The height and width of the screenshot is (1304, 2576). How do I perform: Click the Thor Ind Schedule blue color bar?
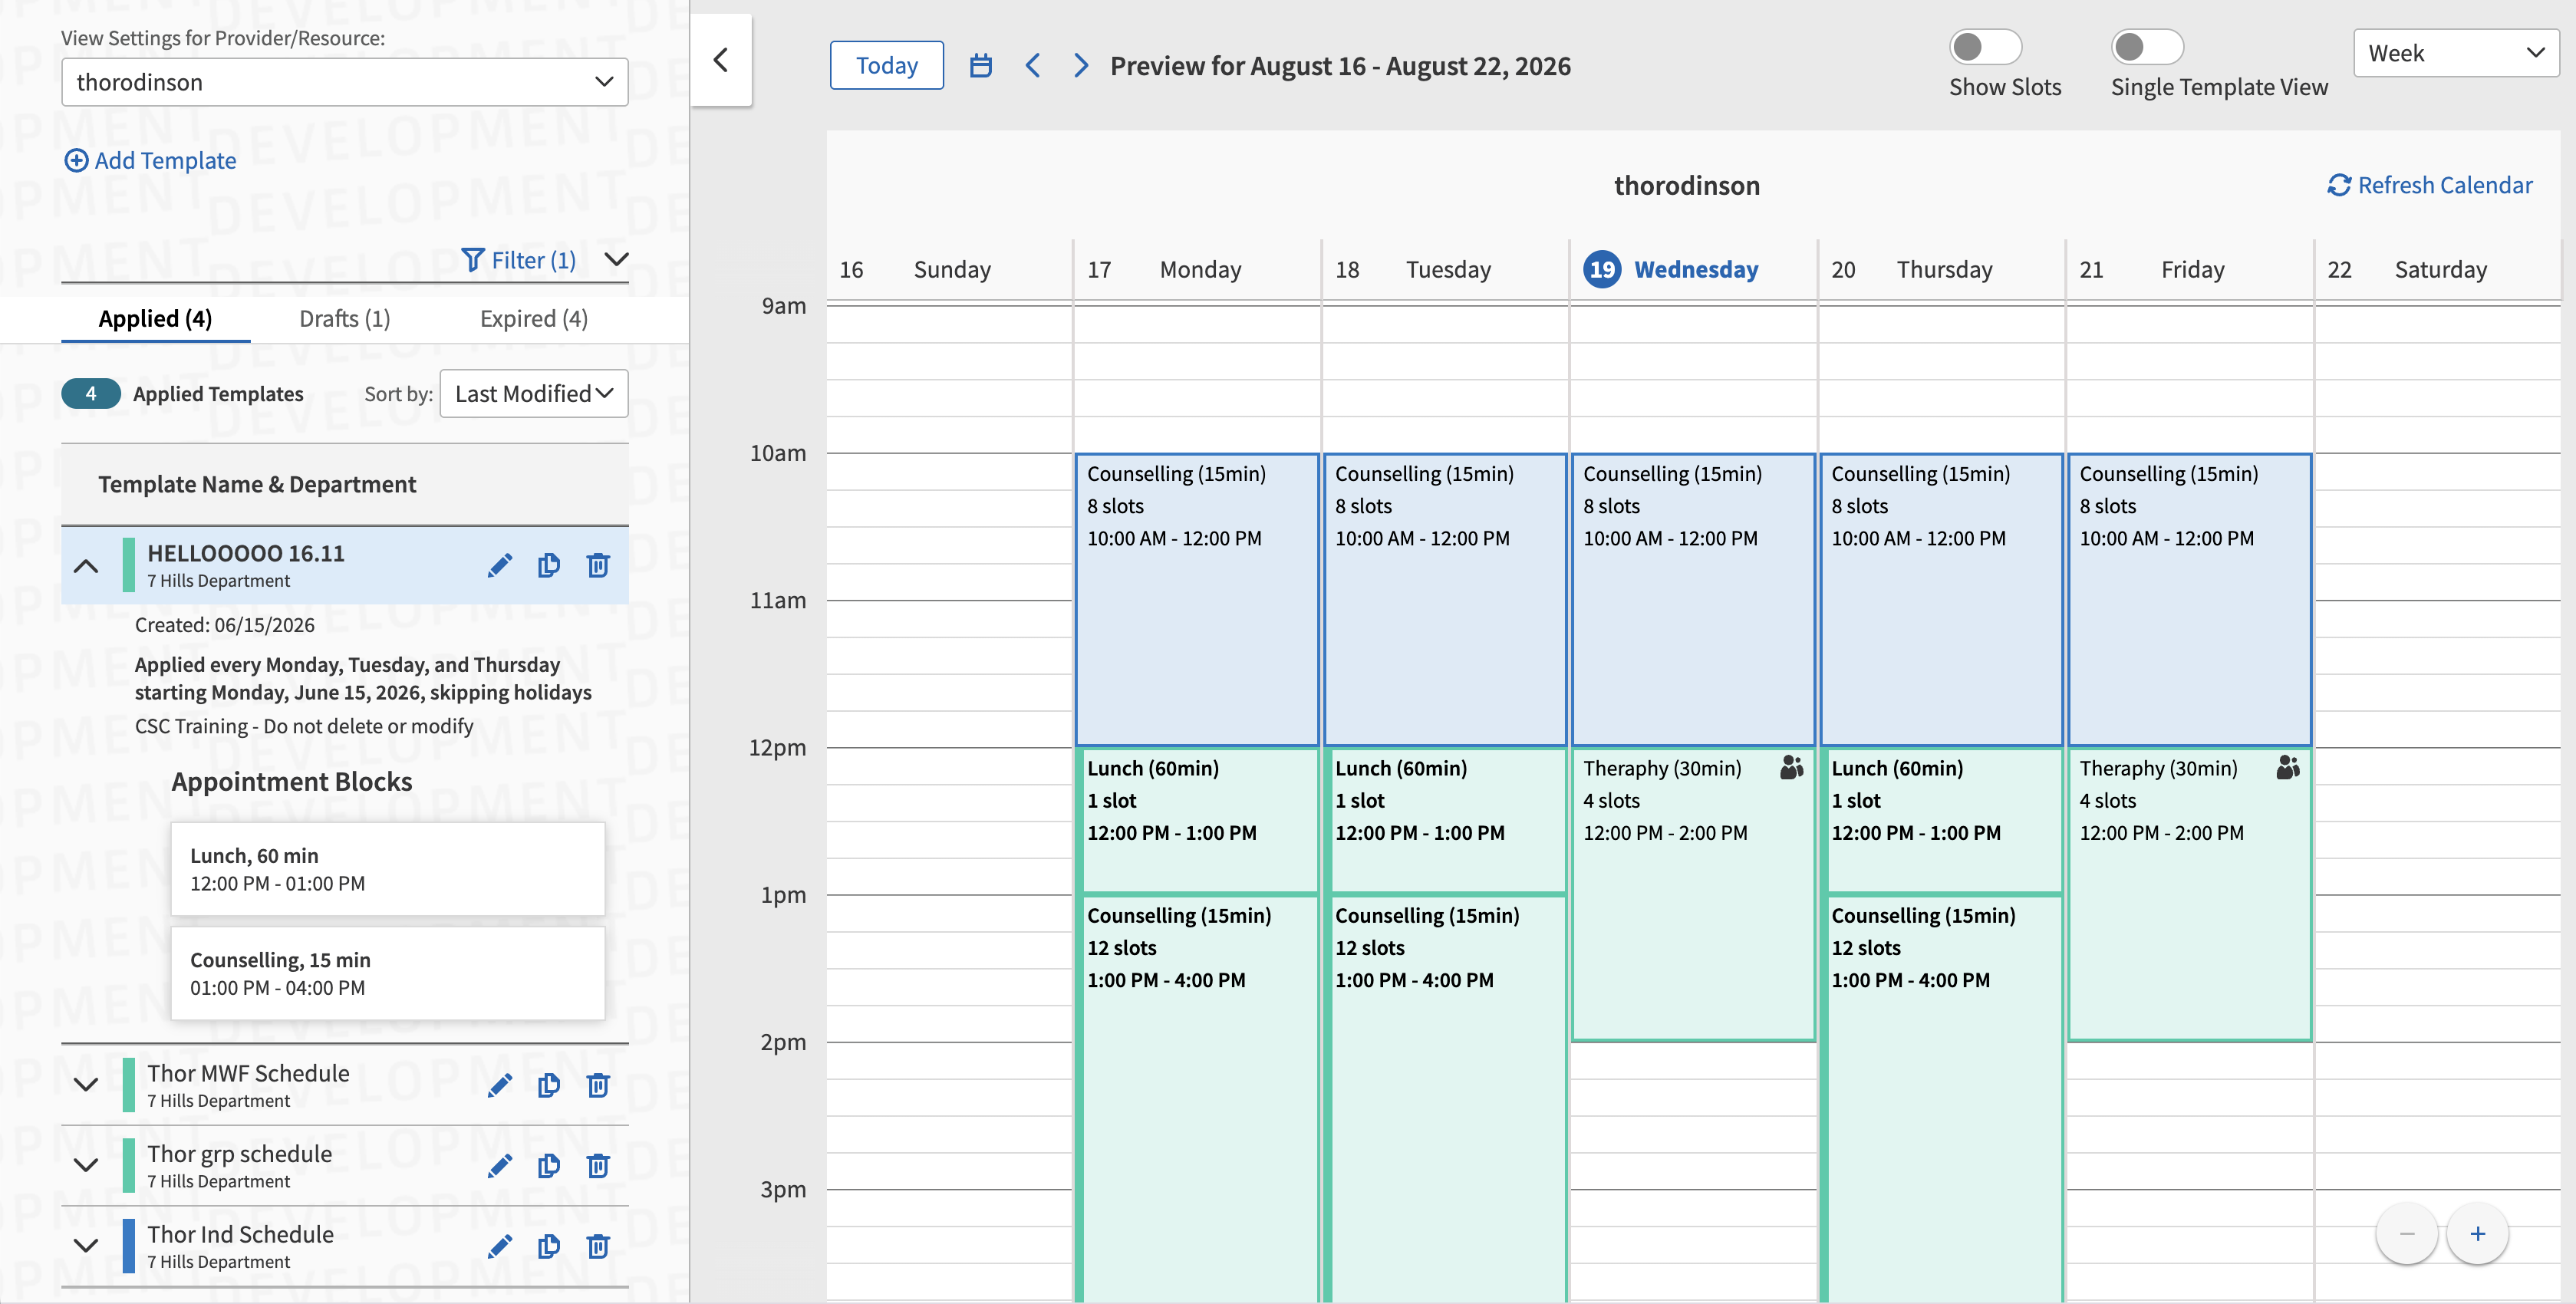point(128,1246)
